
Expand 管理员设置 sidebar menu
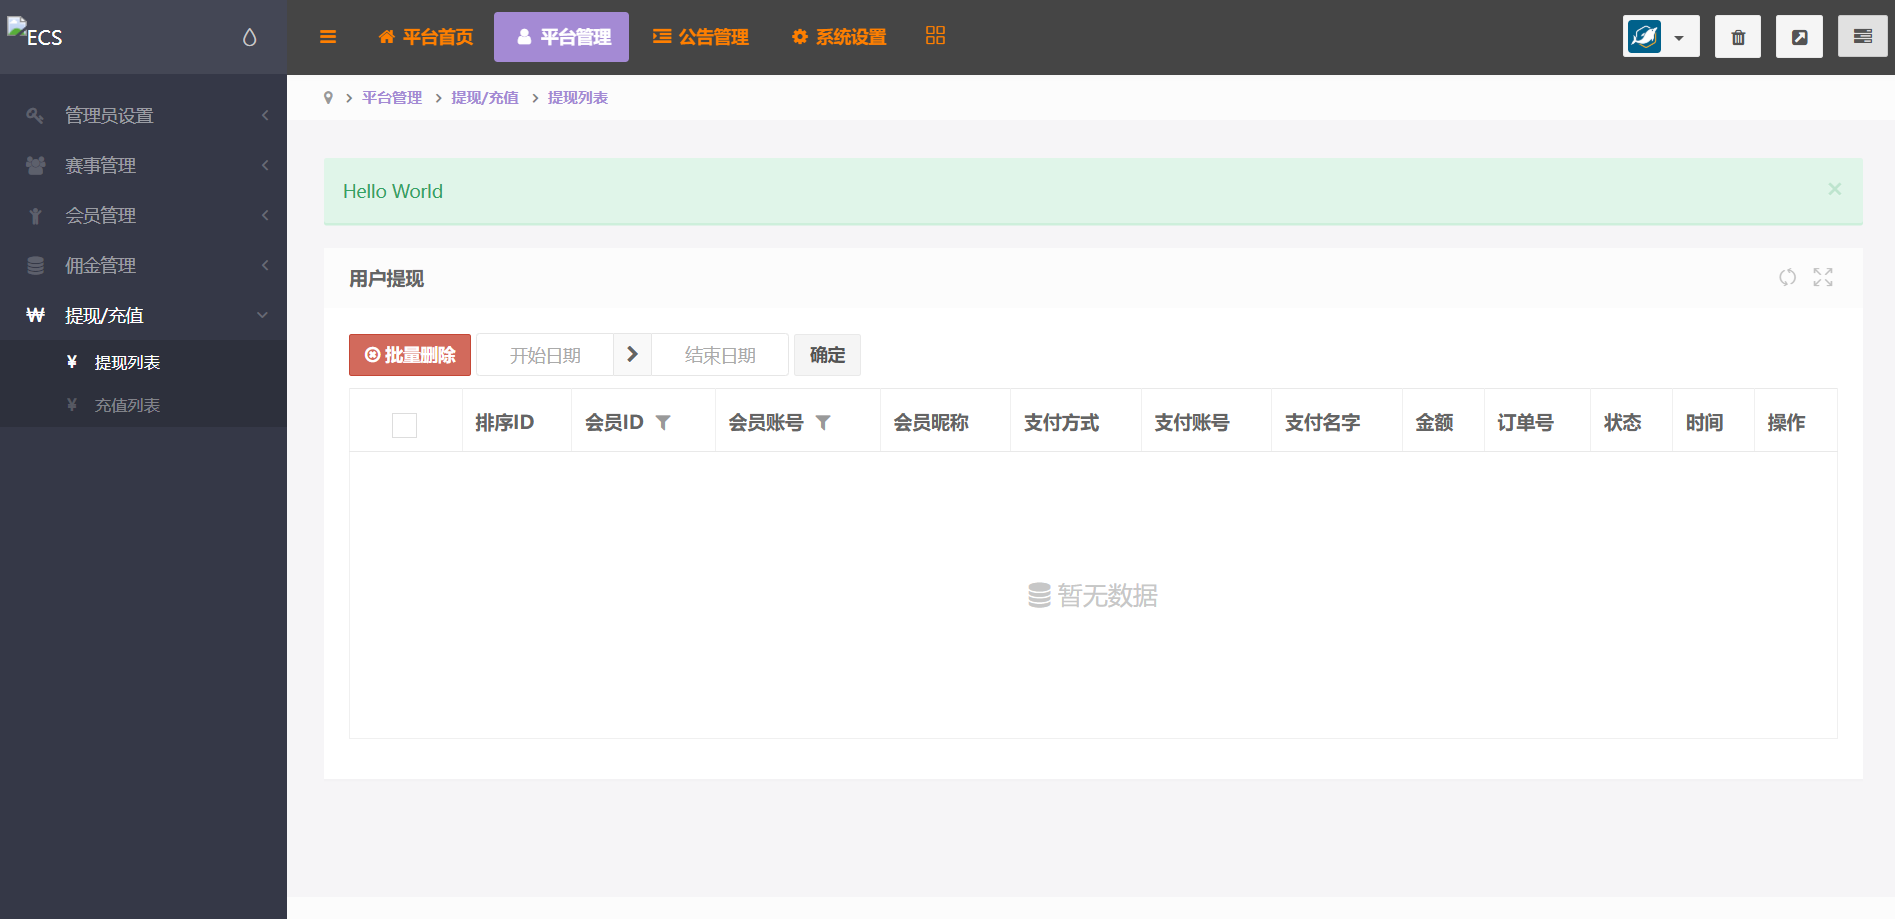click(143, 115)
